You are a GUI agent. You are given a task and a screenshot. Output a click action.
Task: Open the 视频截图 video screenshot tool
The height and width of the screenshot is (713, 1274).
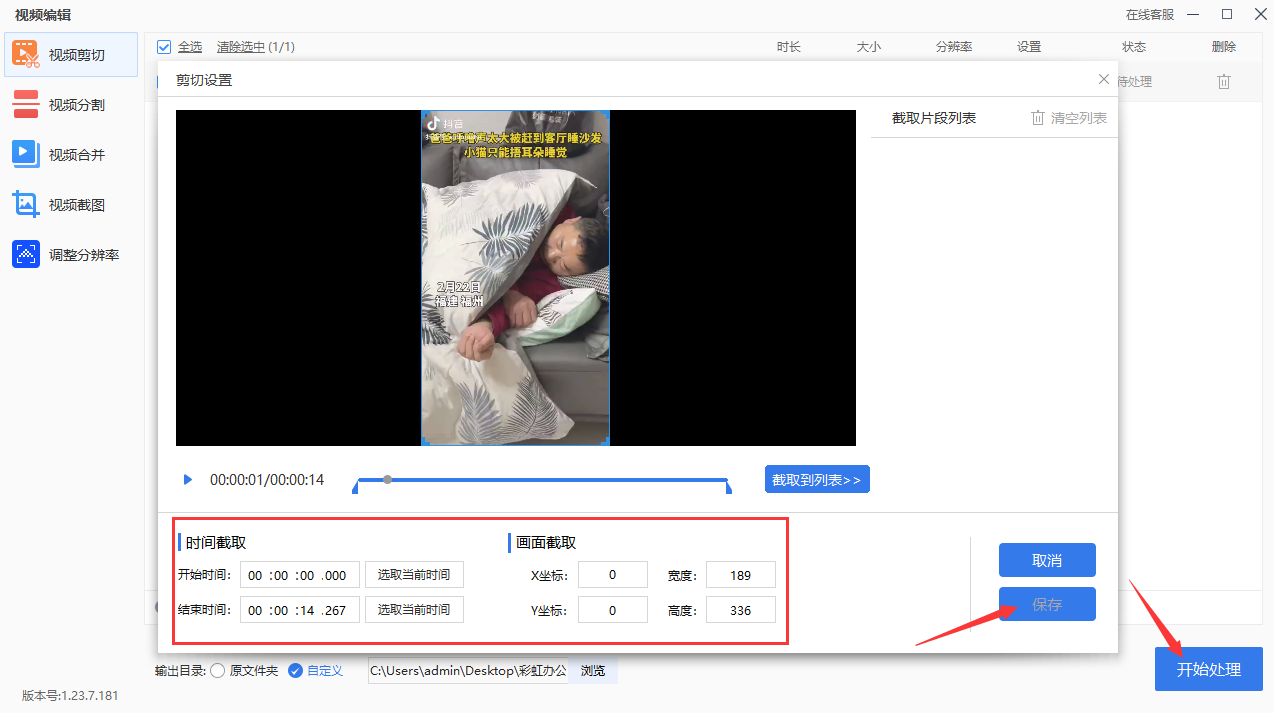(x=71, y=205)
